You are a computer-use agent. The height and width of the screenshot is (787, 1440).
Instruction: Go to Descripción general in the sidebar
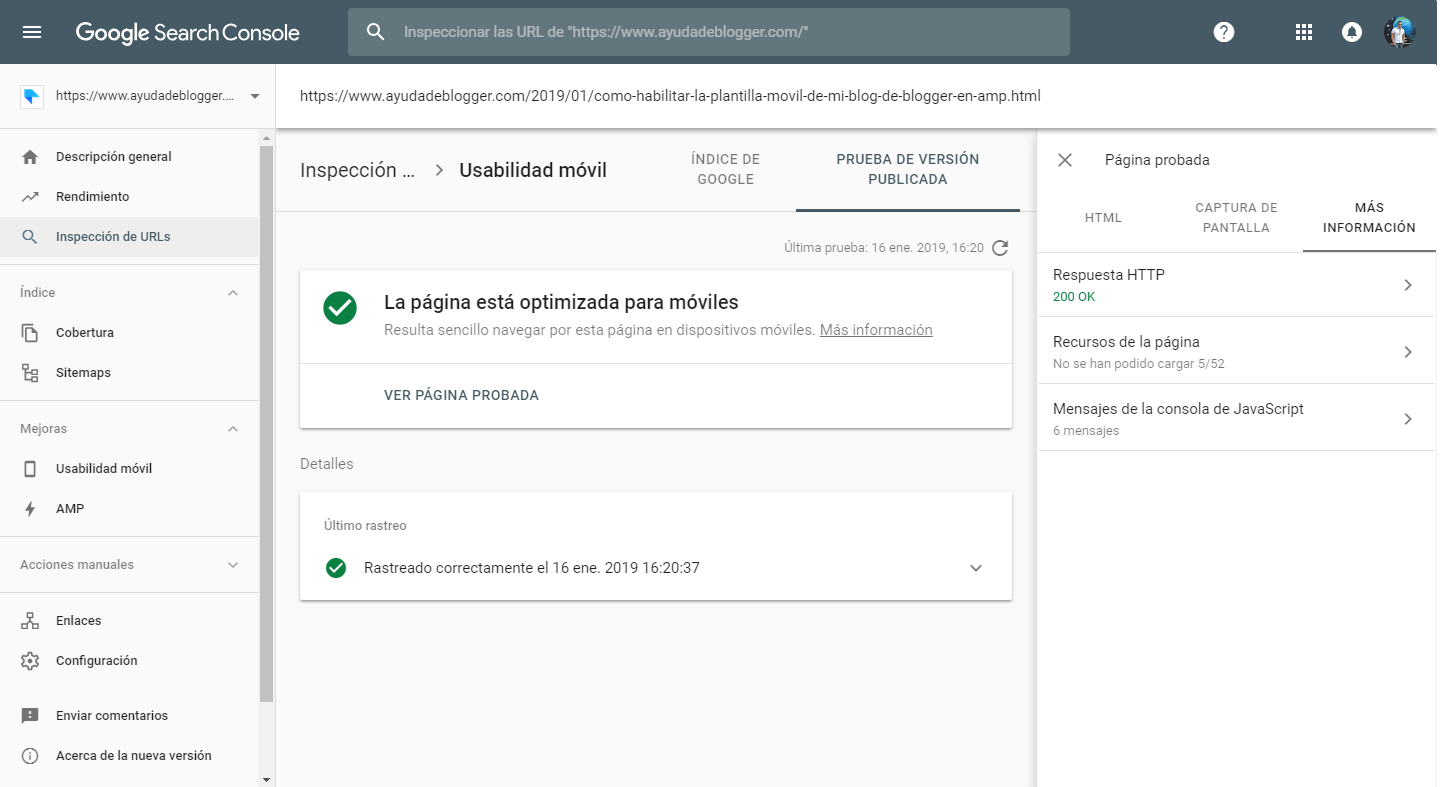click(130, 157)
